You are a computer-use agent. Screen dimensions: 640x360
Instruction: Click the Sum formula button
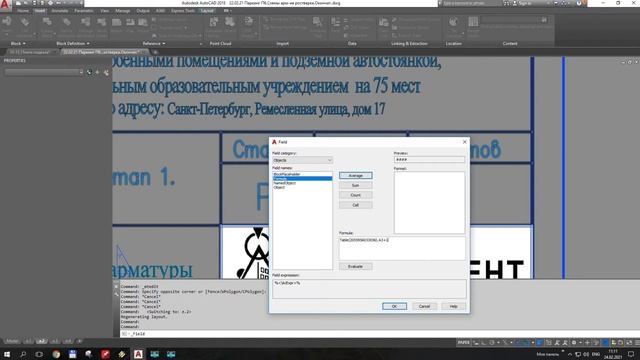(x=356, y=185)
